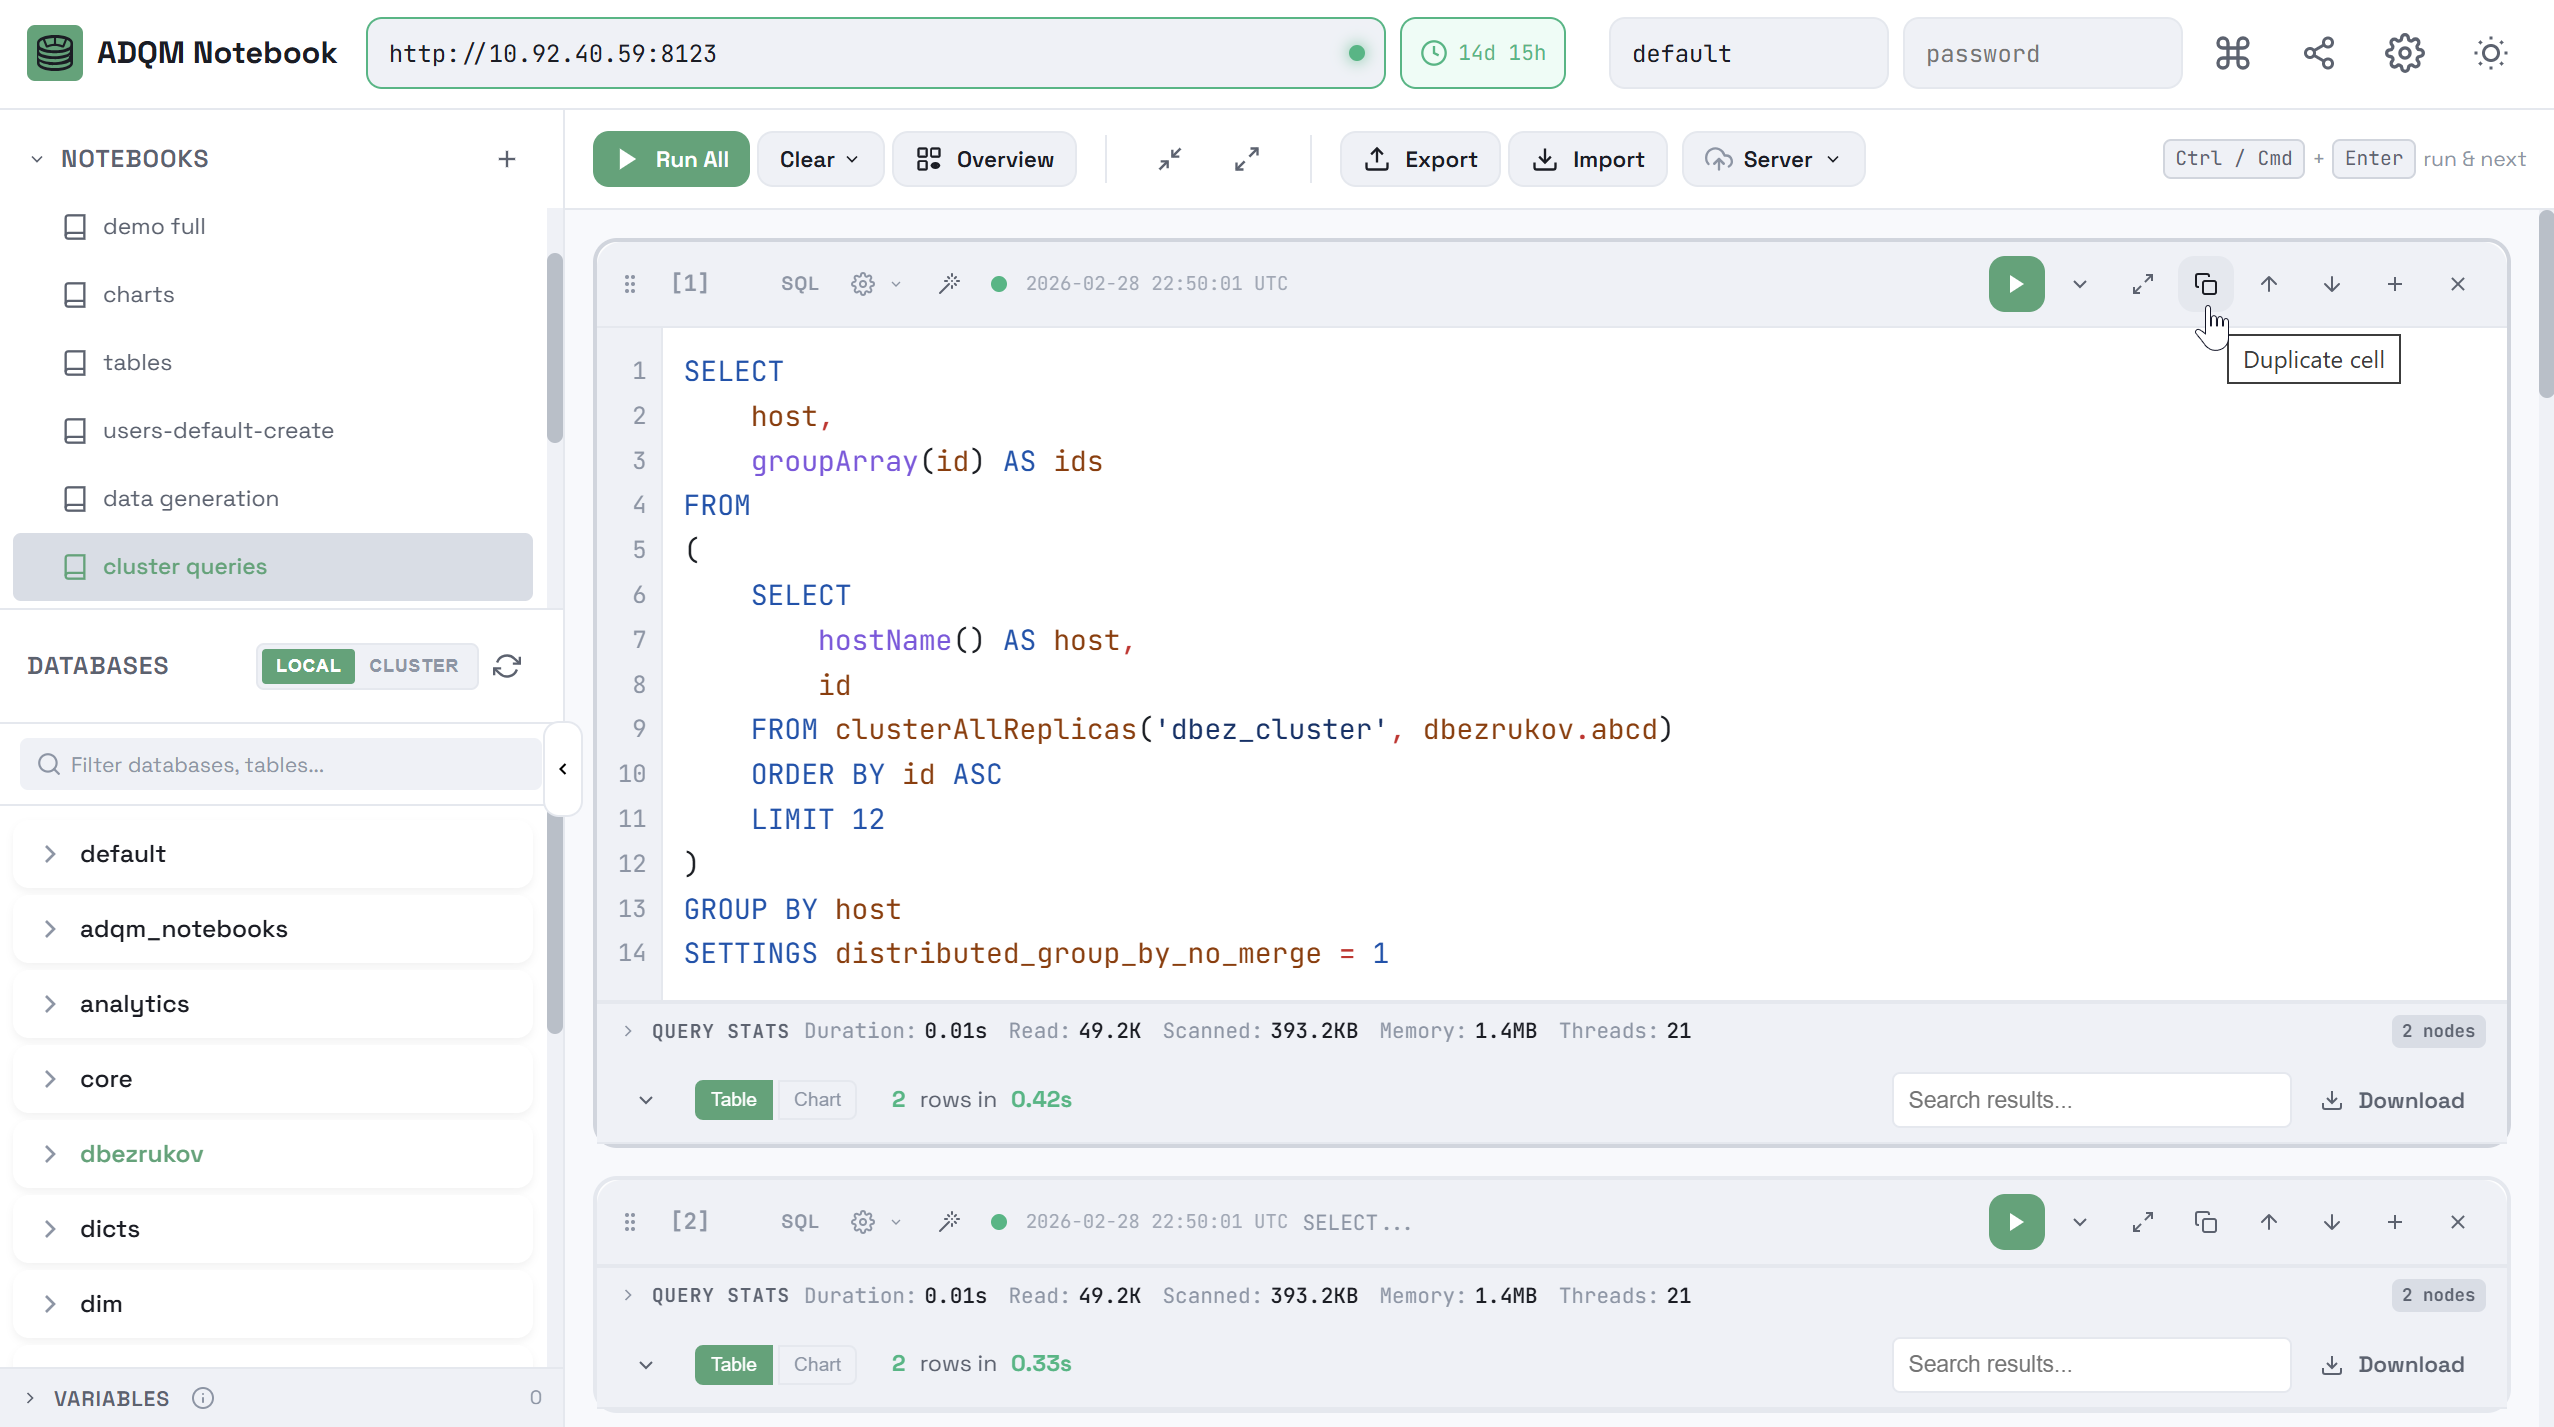Select Chart view in cell [2] results
This screenshot has width=2554, height=1427.
[x=817, y=1365]
